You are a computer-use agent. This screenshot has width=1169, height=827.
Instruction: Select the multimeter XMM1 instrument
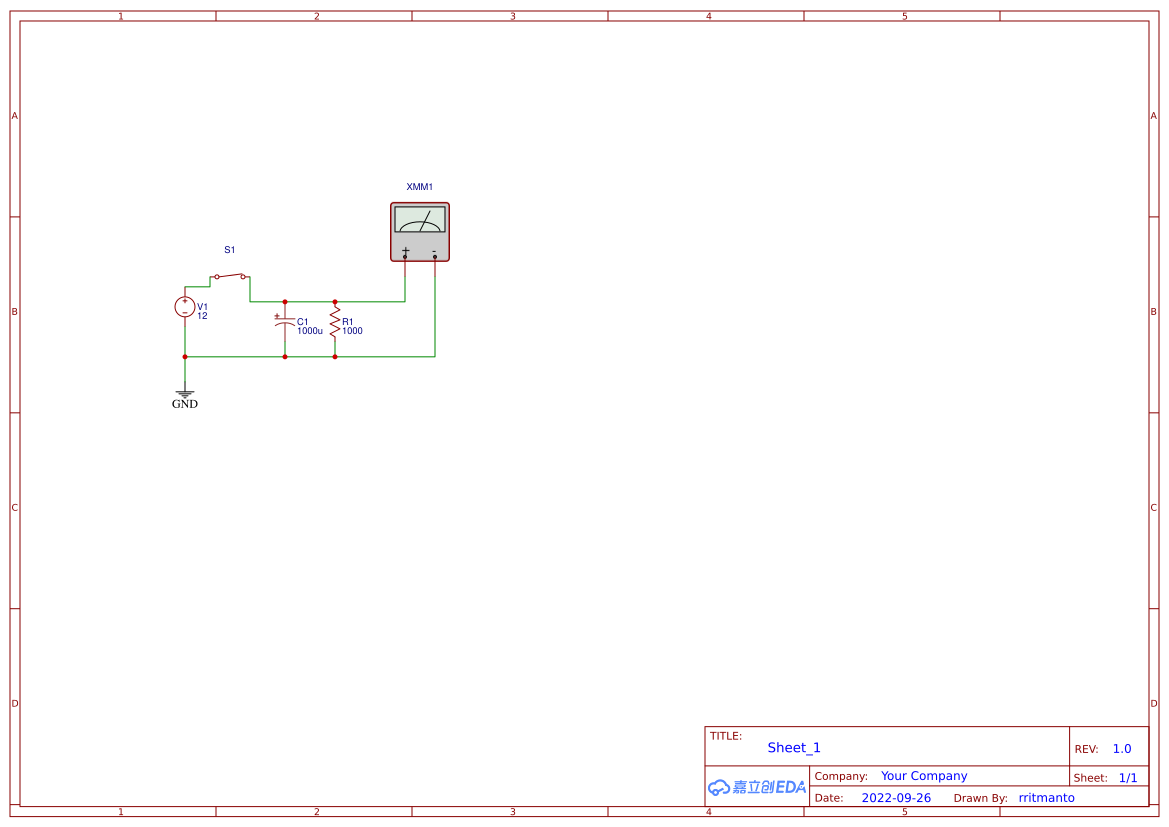[x=420, y=231]
